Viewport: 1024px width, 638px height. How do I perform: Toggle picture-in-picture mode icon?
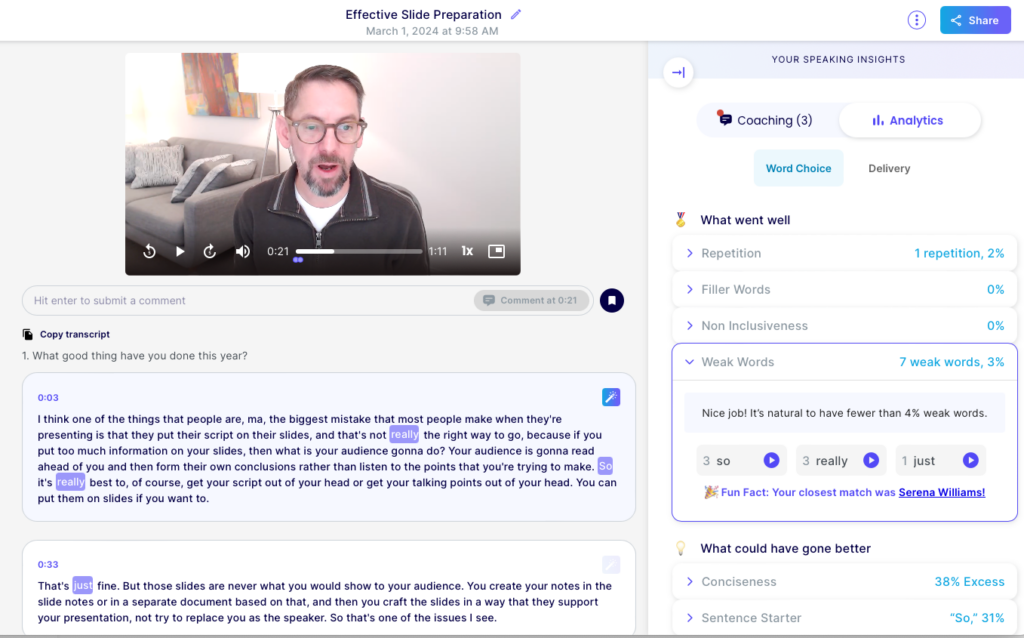496,251
